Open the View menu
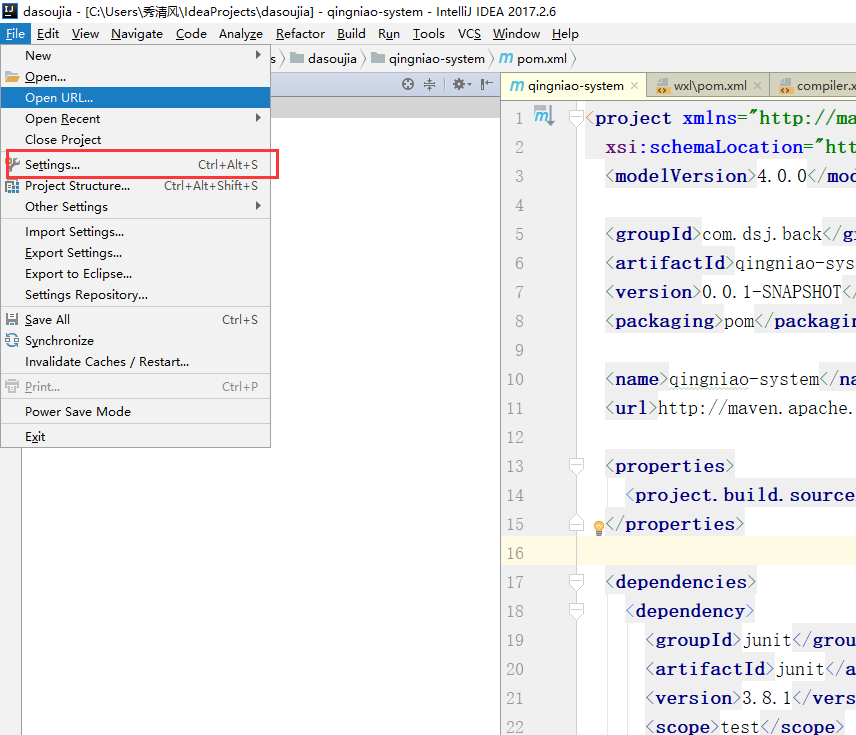 85,34
